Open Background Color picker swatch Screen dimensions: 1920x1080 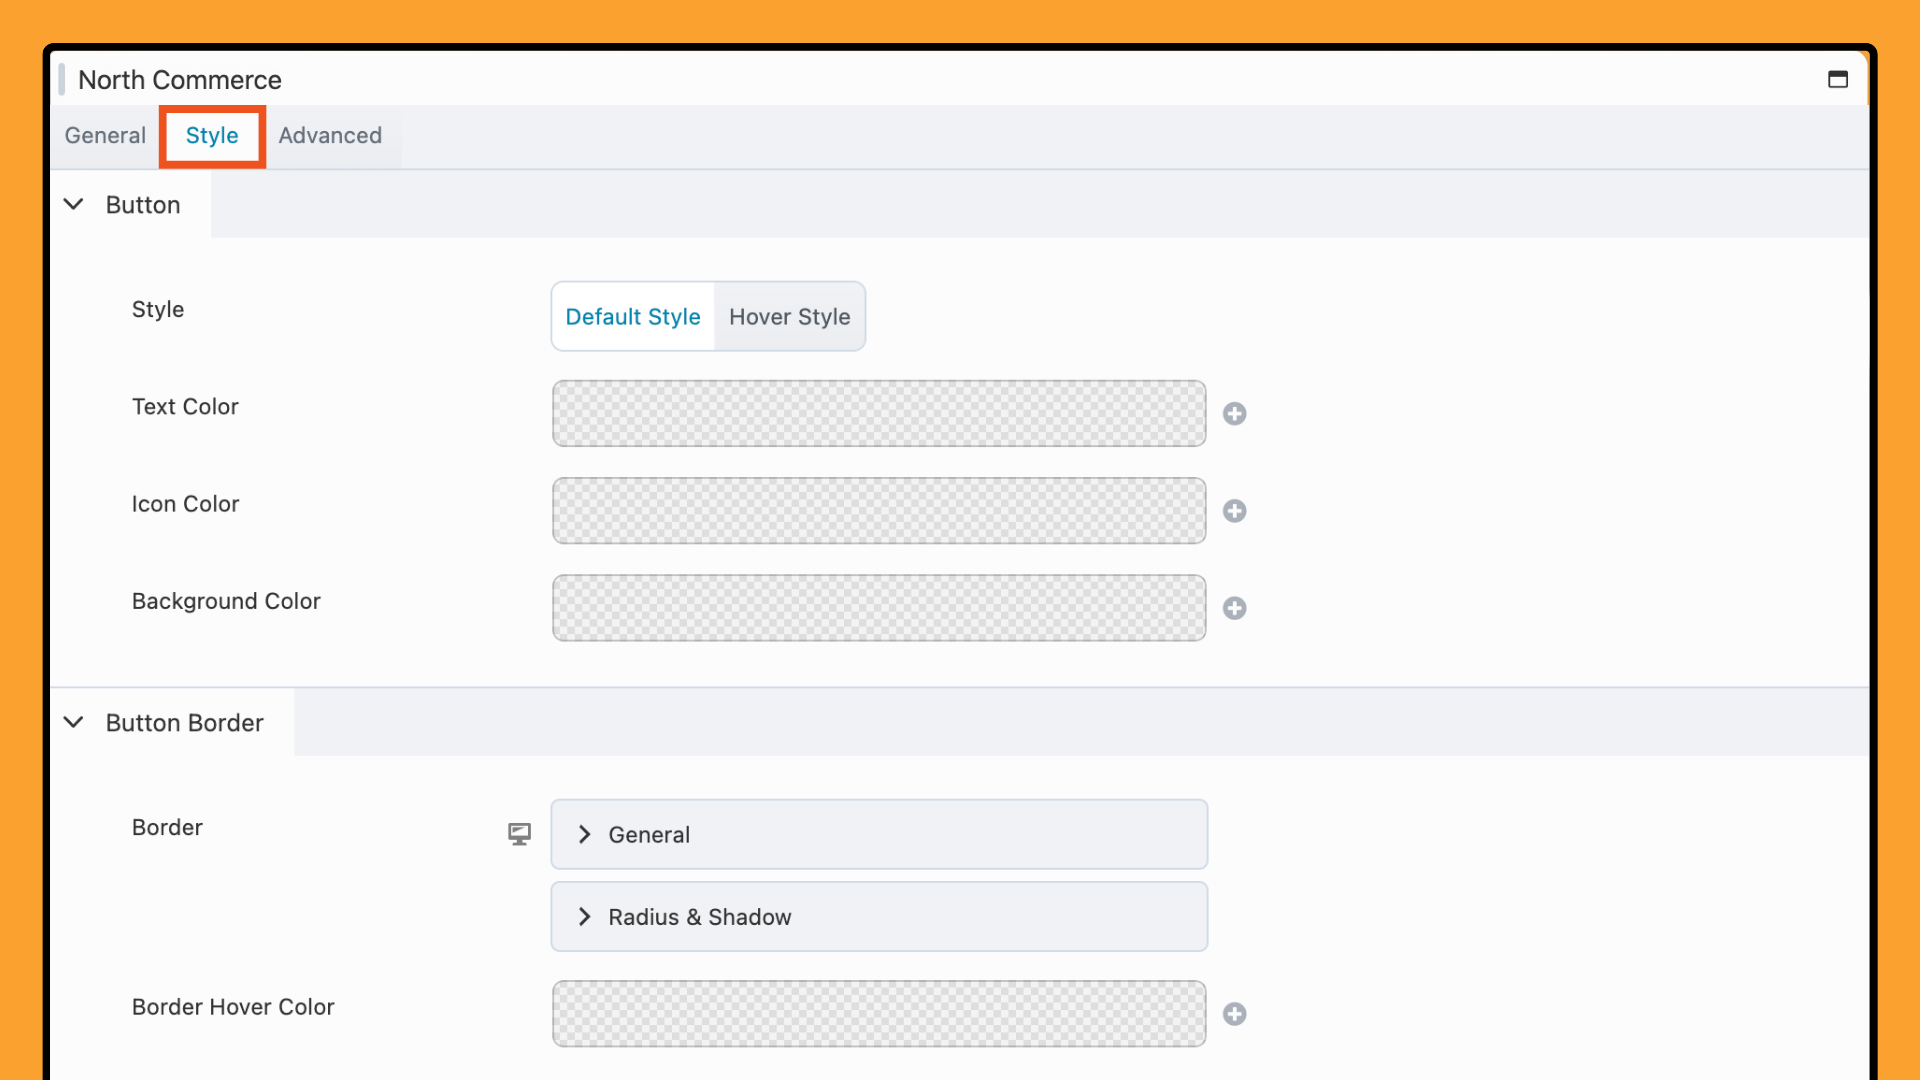[878, 608]
